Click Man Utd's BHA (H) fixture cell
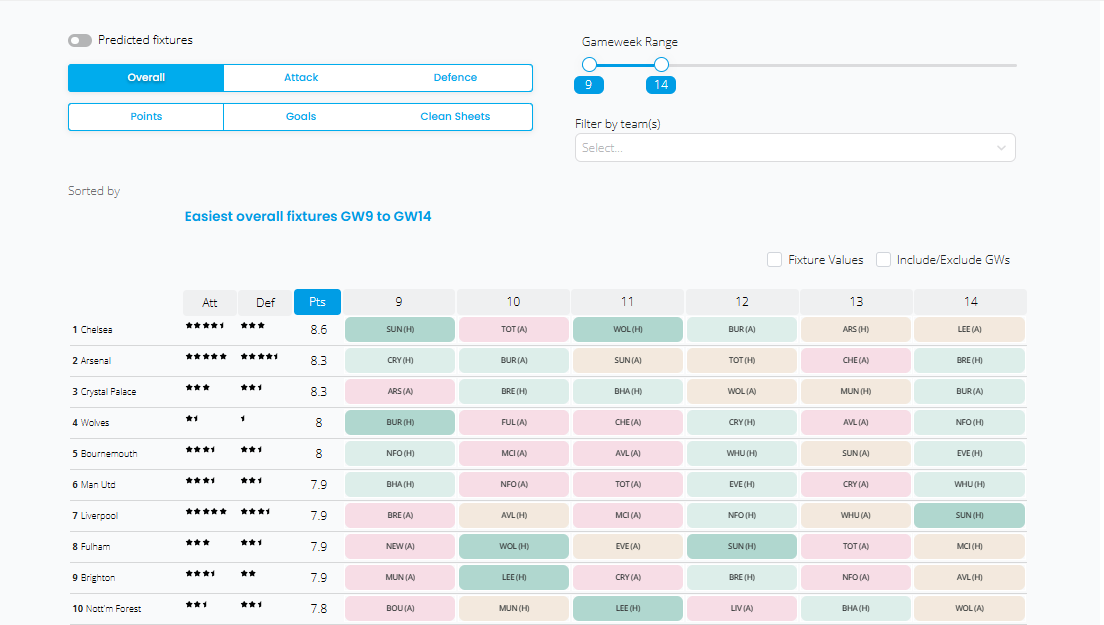The height and width of the screenshot is (625, 1104). (x=400, y=484)
